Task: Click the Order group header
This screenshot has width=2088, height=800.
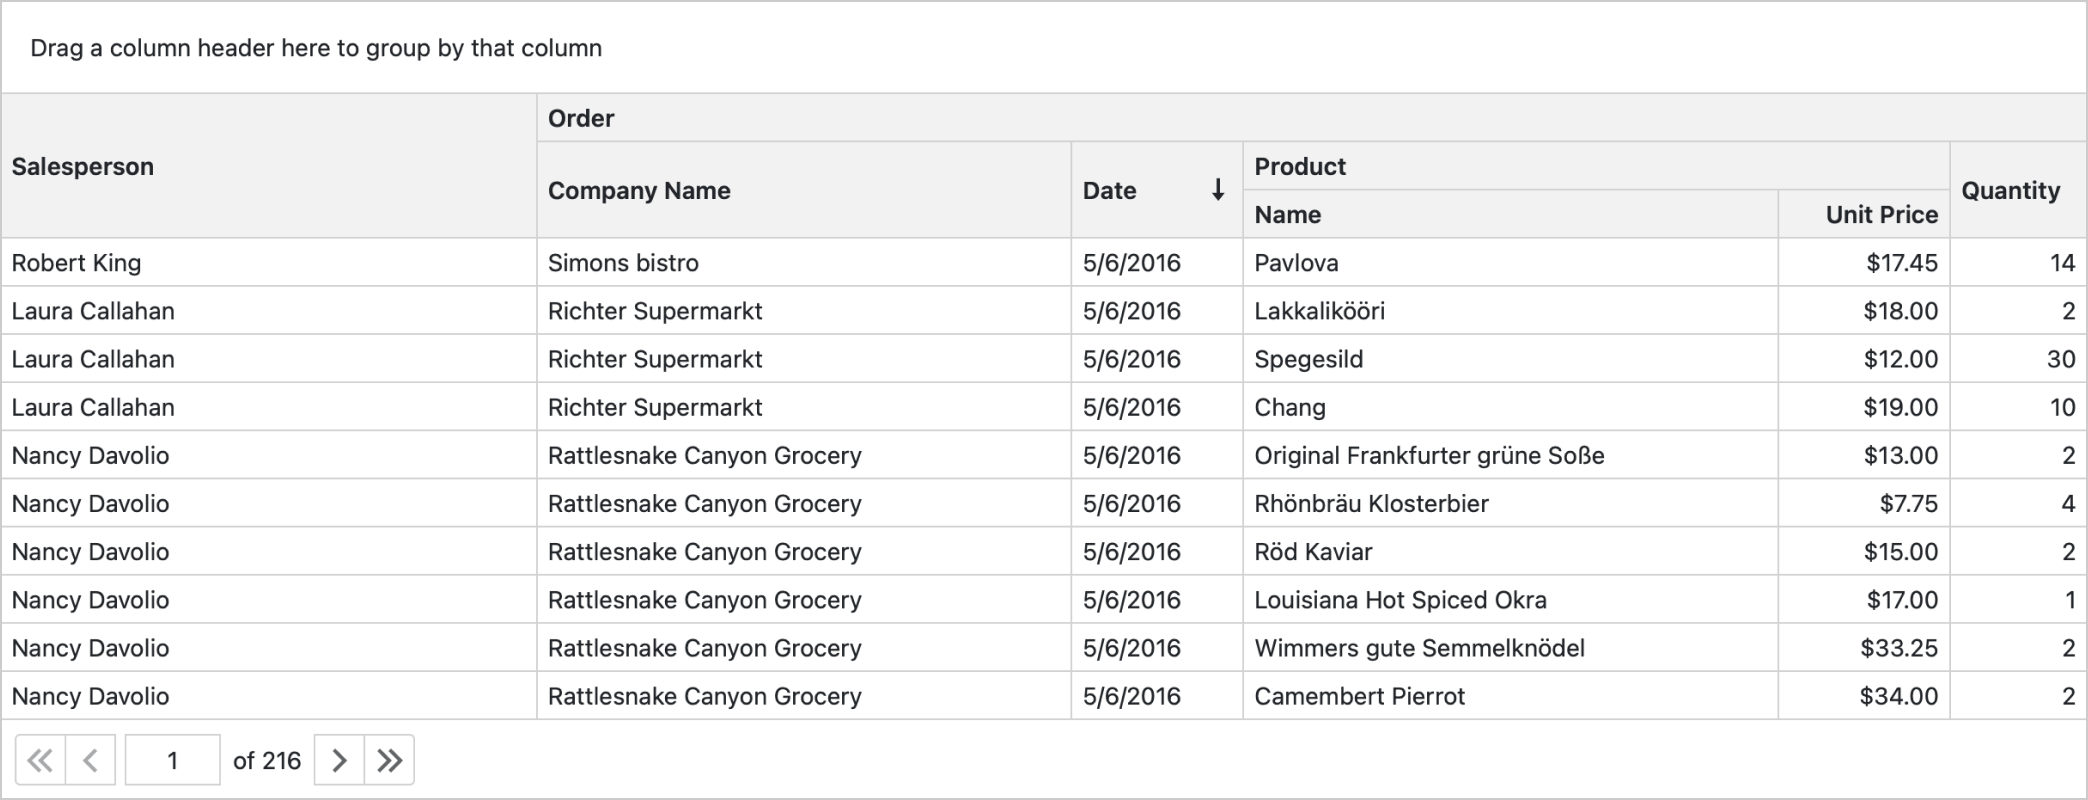Action: click(581, 118)
